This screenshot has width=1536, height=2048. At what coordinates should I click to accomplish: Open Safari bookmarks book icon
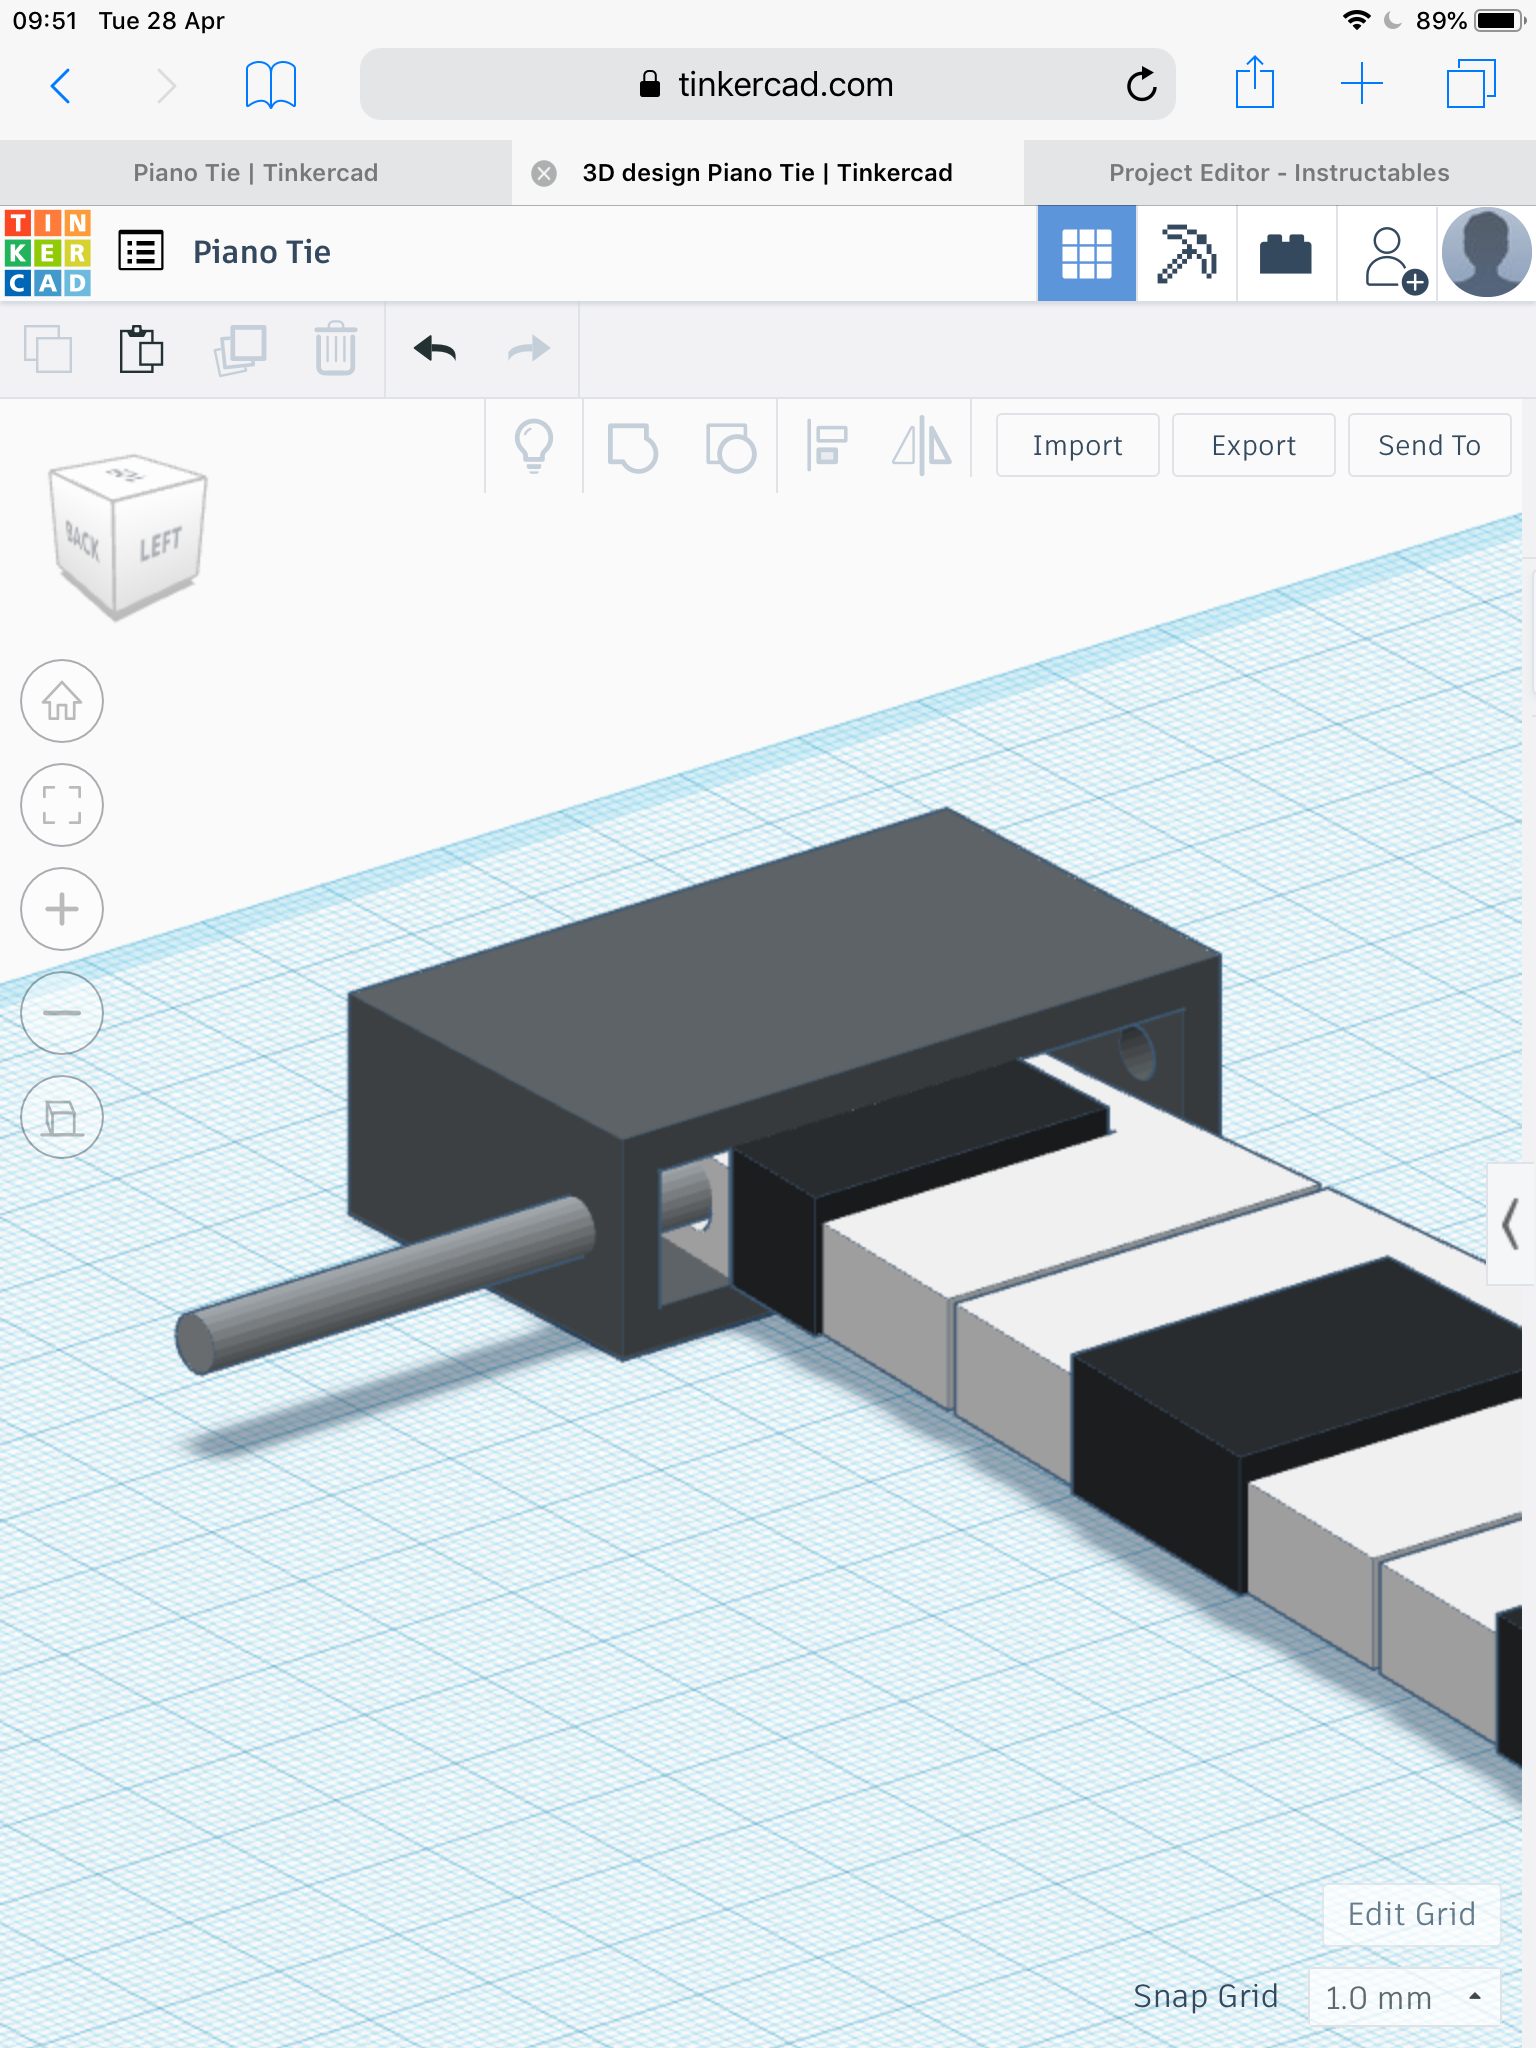270,85
